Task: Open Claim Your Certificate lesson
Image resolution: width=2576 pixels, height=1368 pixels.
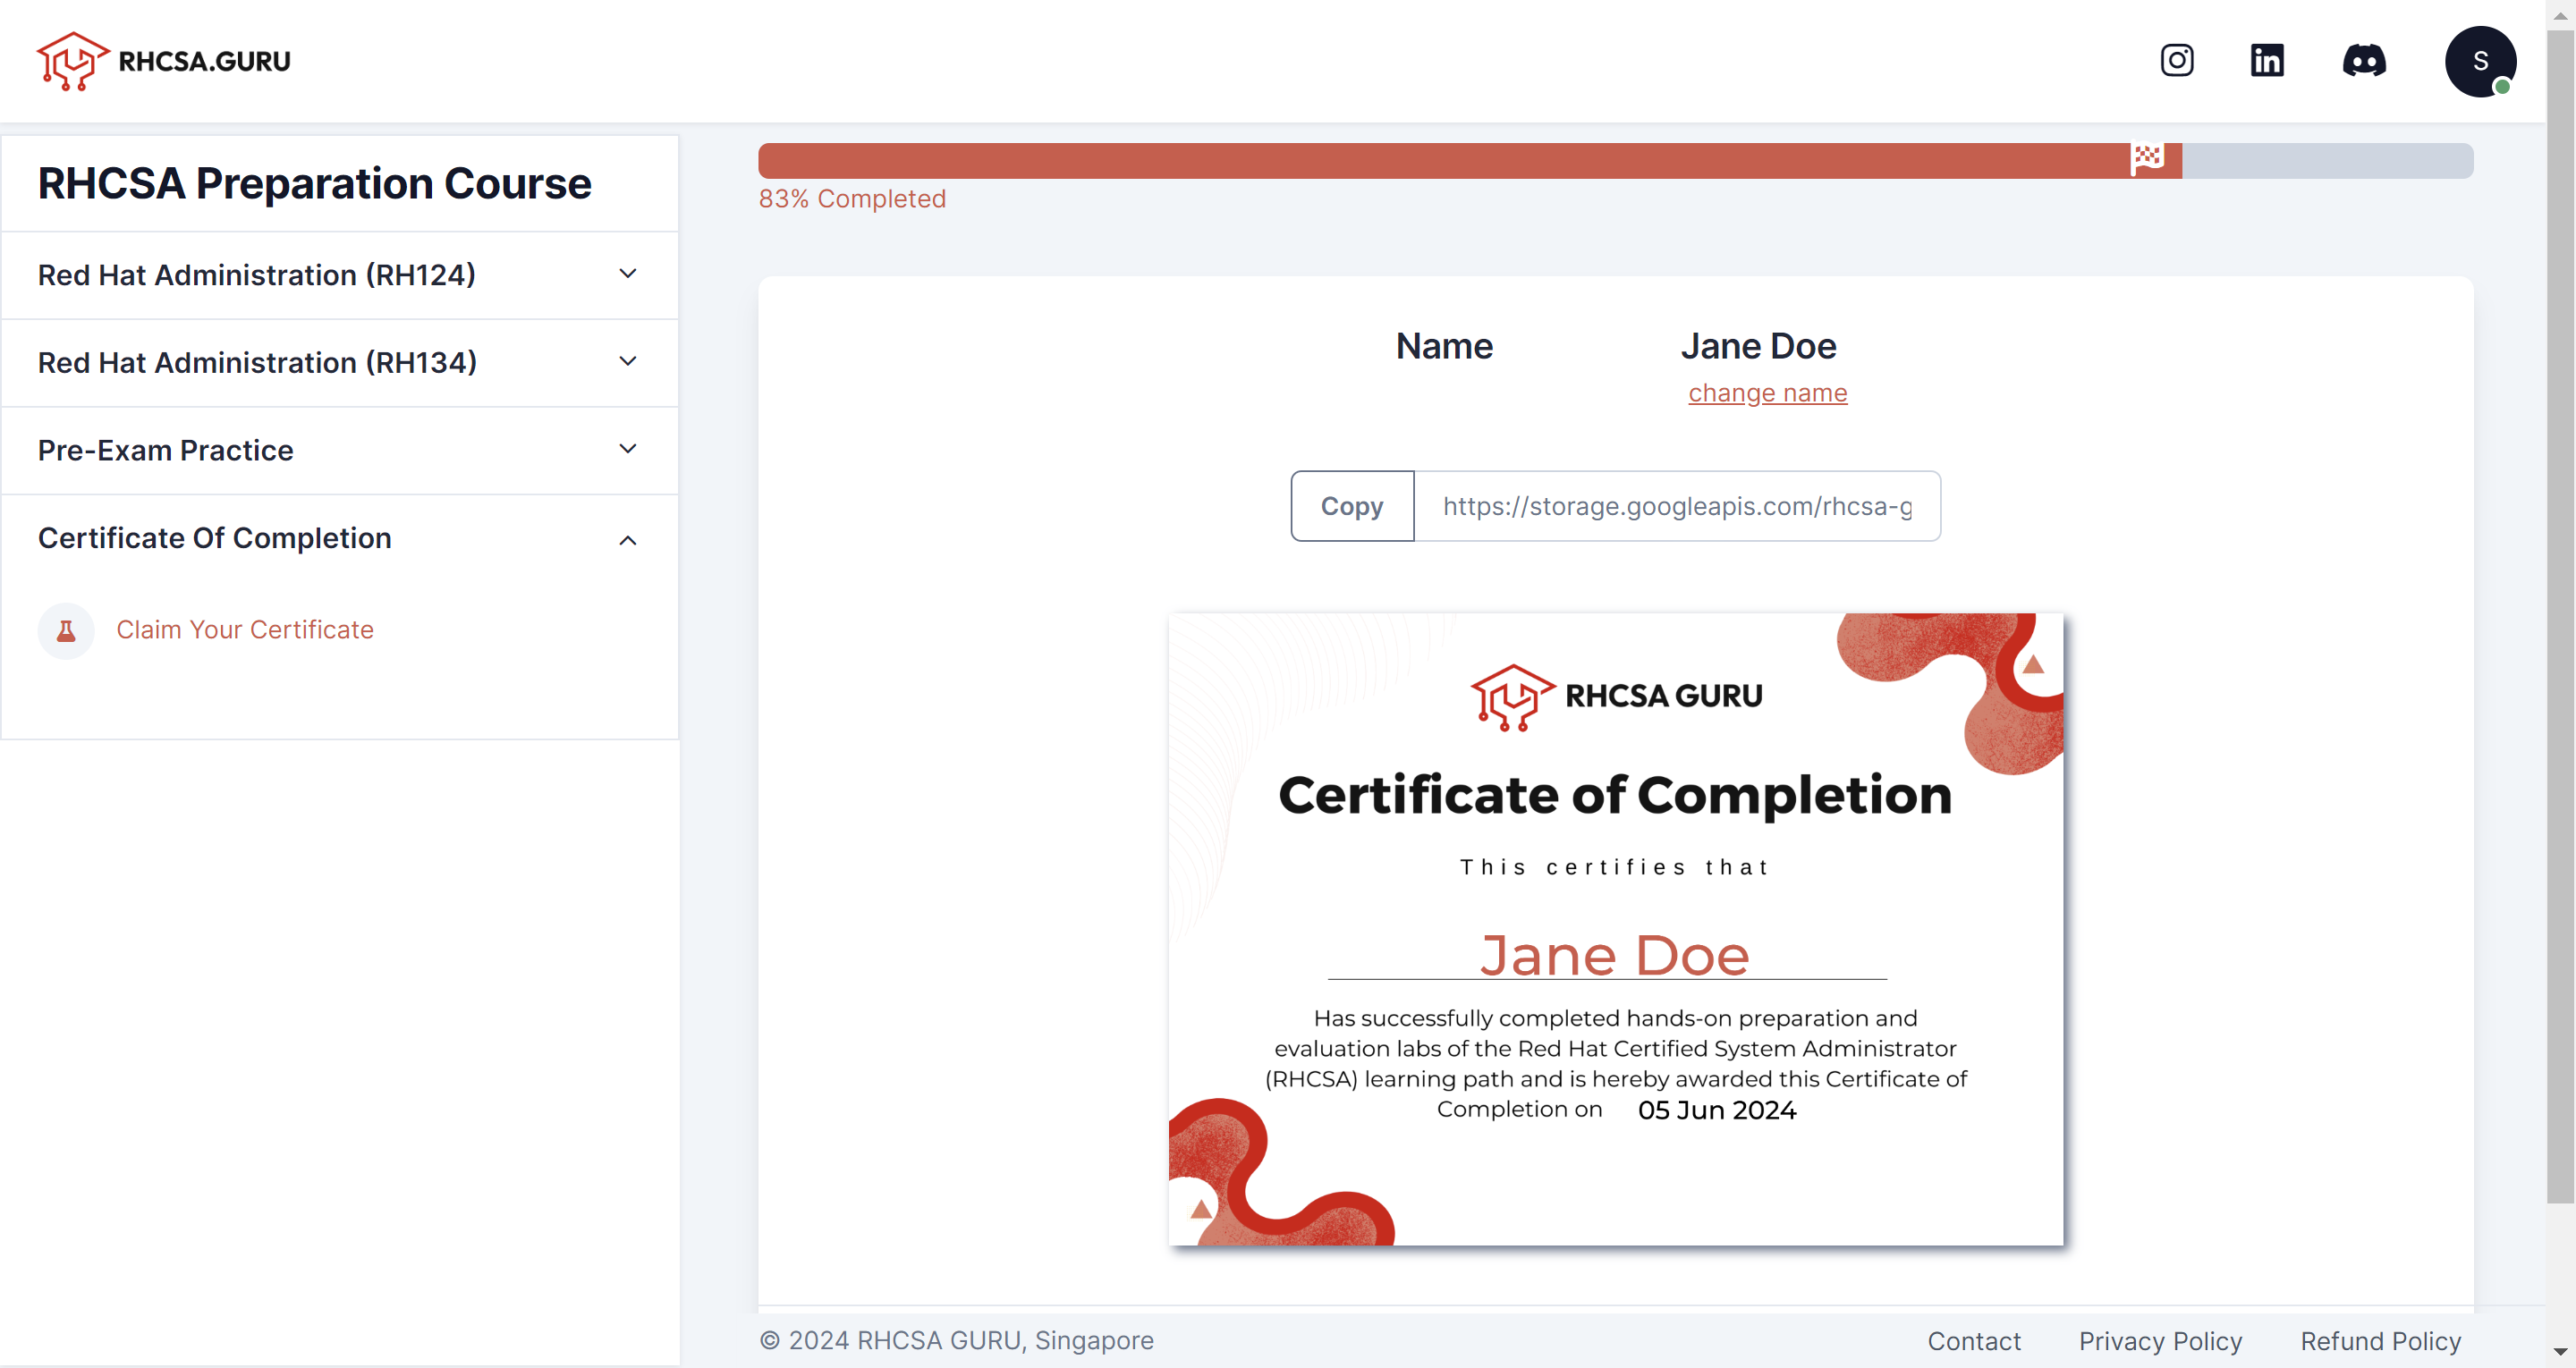Action: coord(245,630)
